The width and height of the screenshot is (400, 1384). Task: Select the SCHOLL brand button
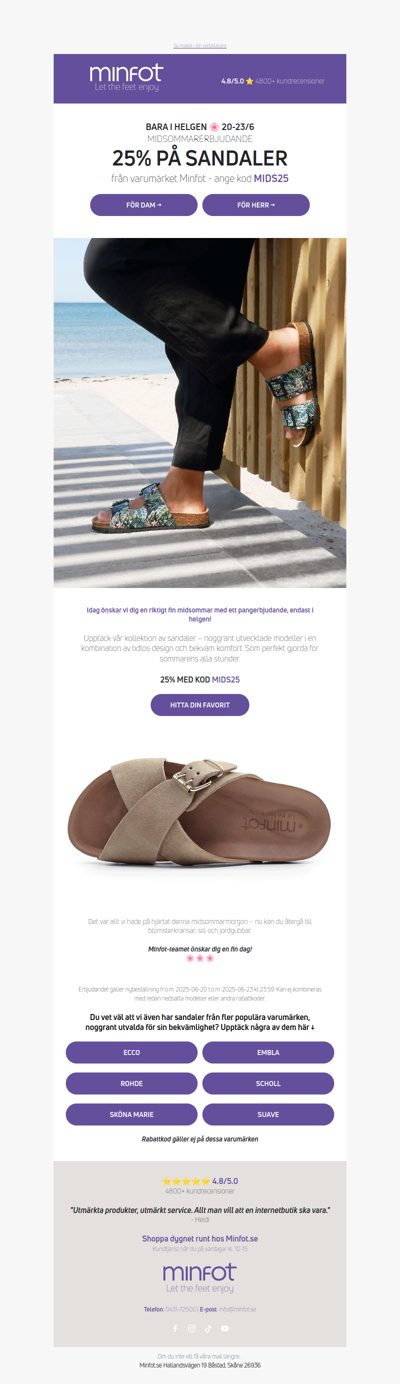click(268, 1083)
